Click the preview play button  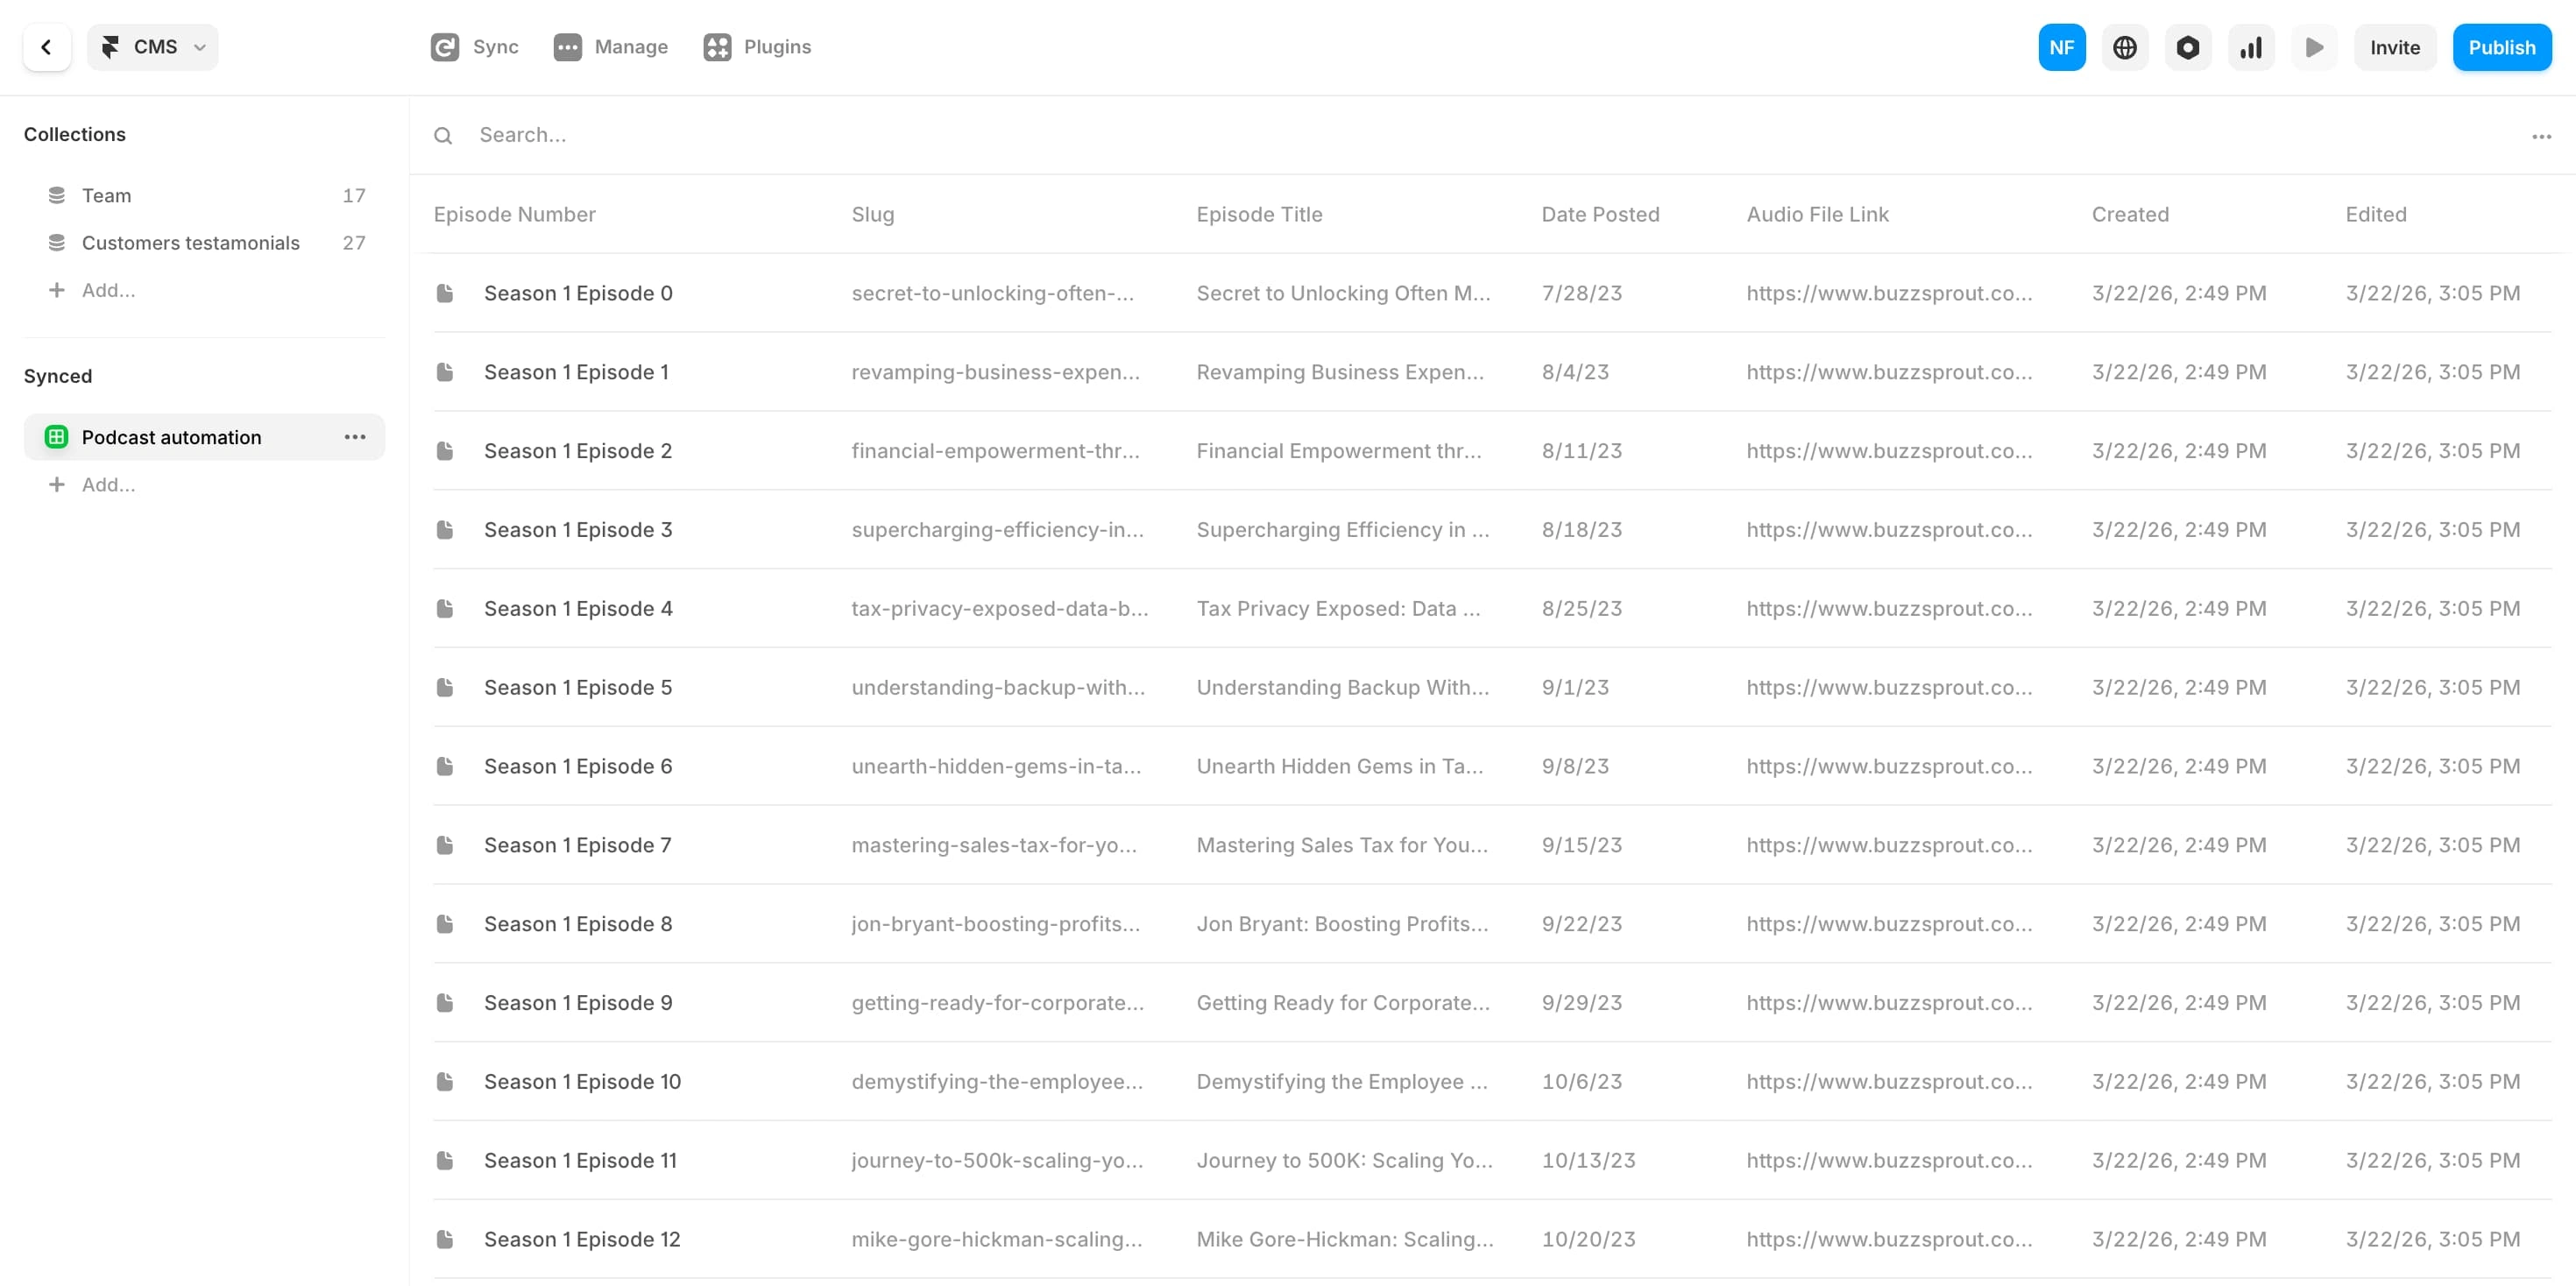(2313, 47)
